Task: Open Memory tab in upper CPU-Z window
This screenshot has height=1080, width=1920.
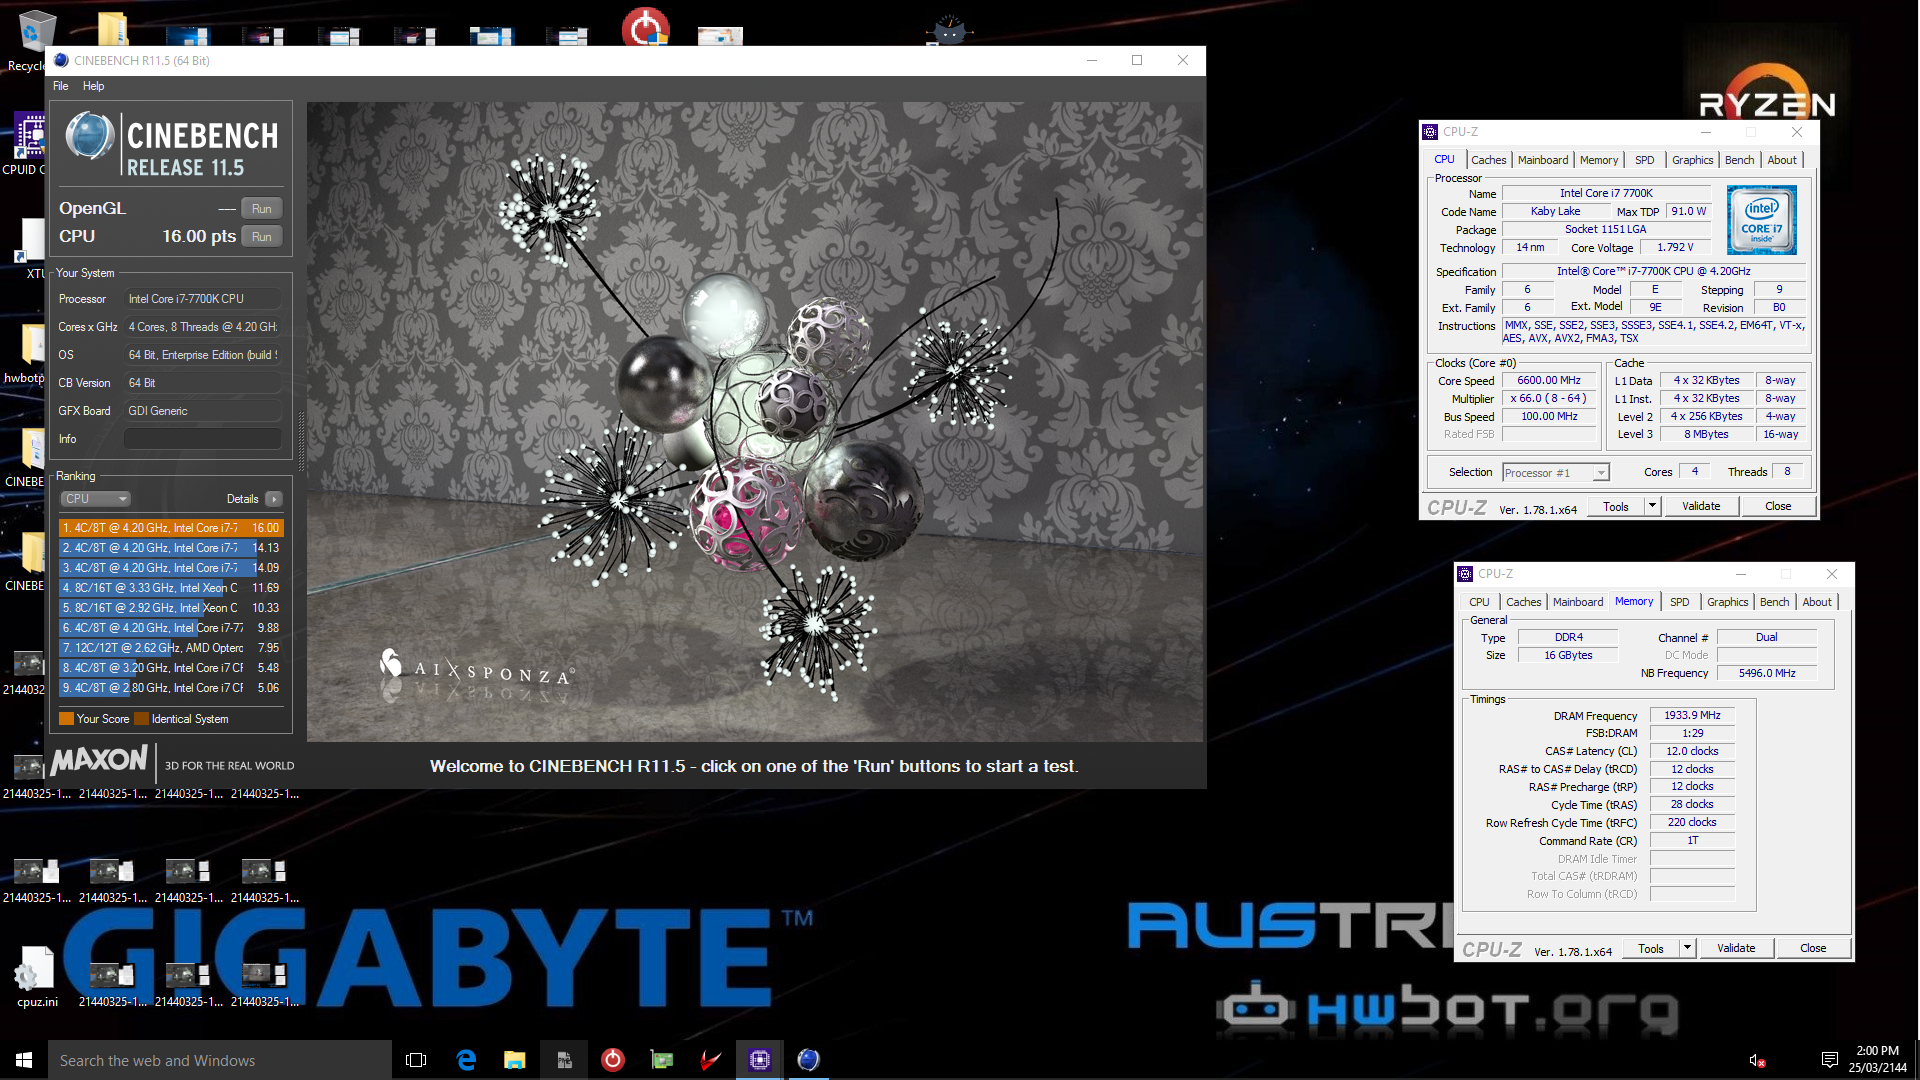Action: click(1599, 160)
